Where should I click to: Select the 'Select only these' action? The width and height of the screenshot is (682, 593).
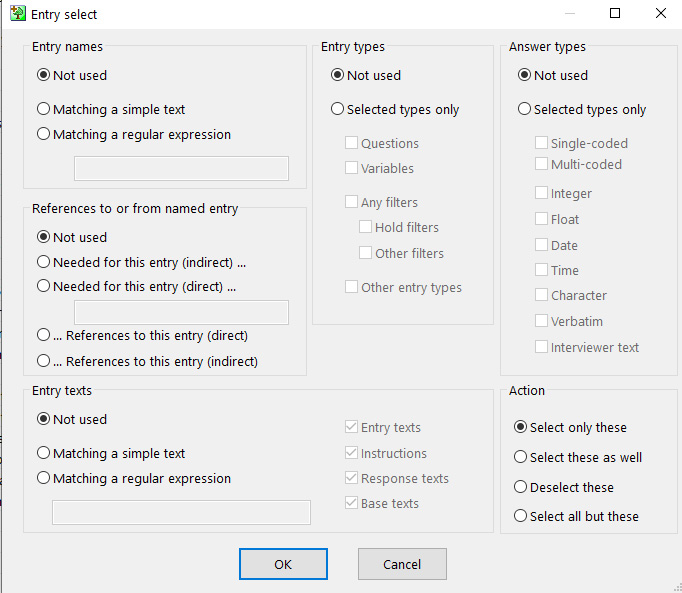(x=520, y=427)
